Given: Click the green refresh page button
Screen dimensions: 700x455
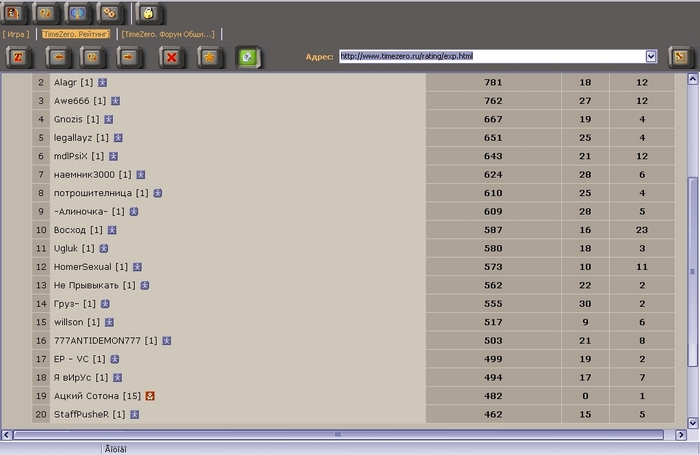Looking at the screenshot, I should [x=248, y=57].
